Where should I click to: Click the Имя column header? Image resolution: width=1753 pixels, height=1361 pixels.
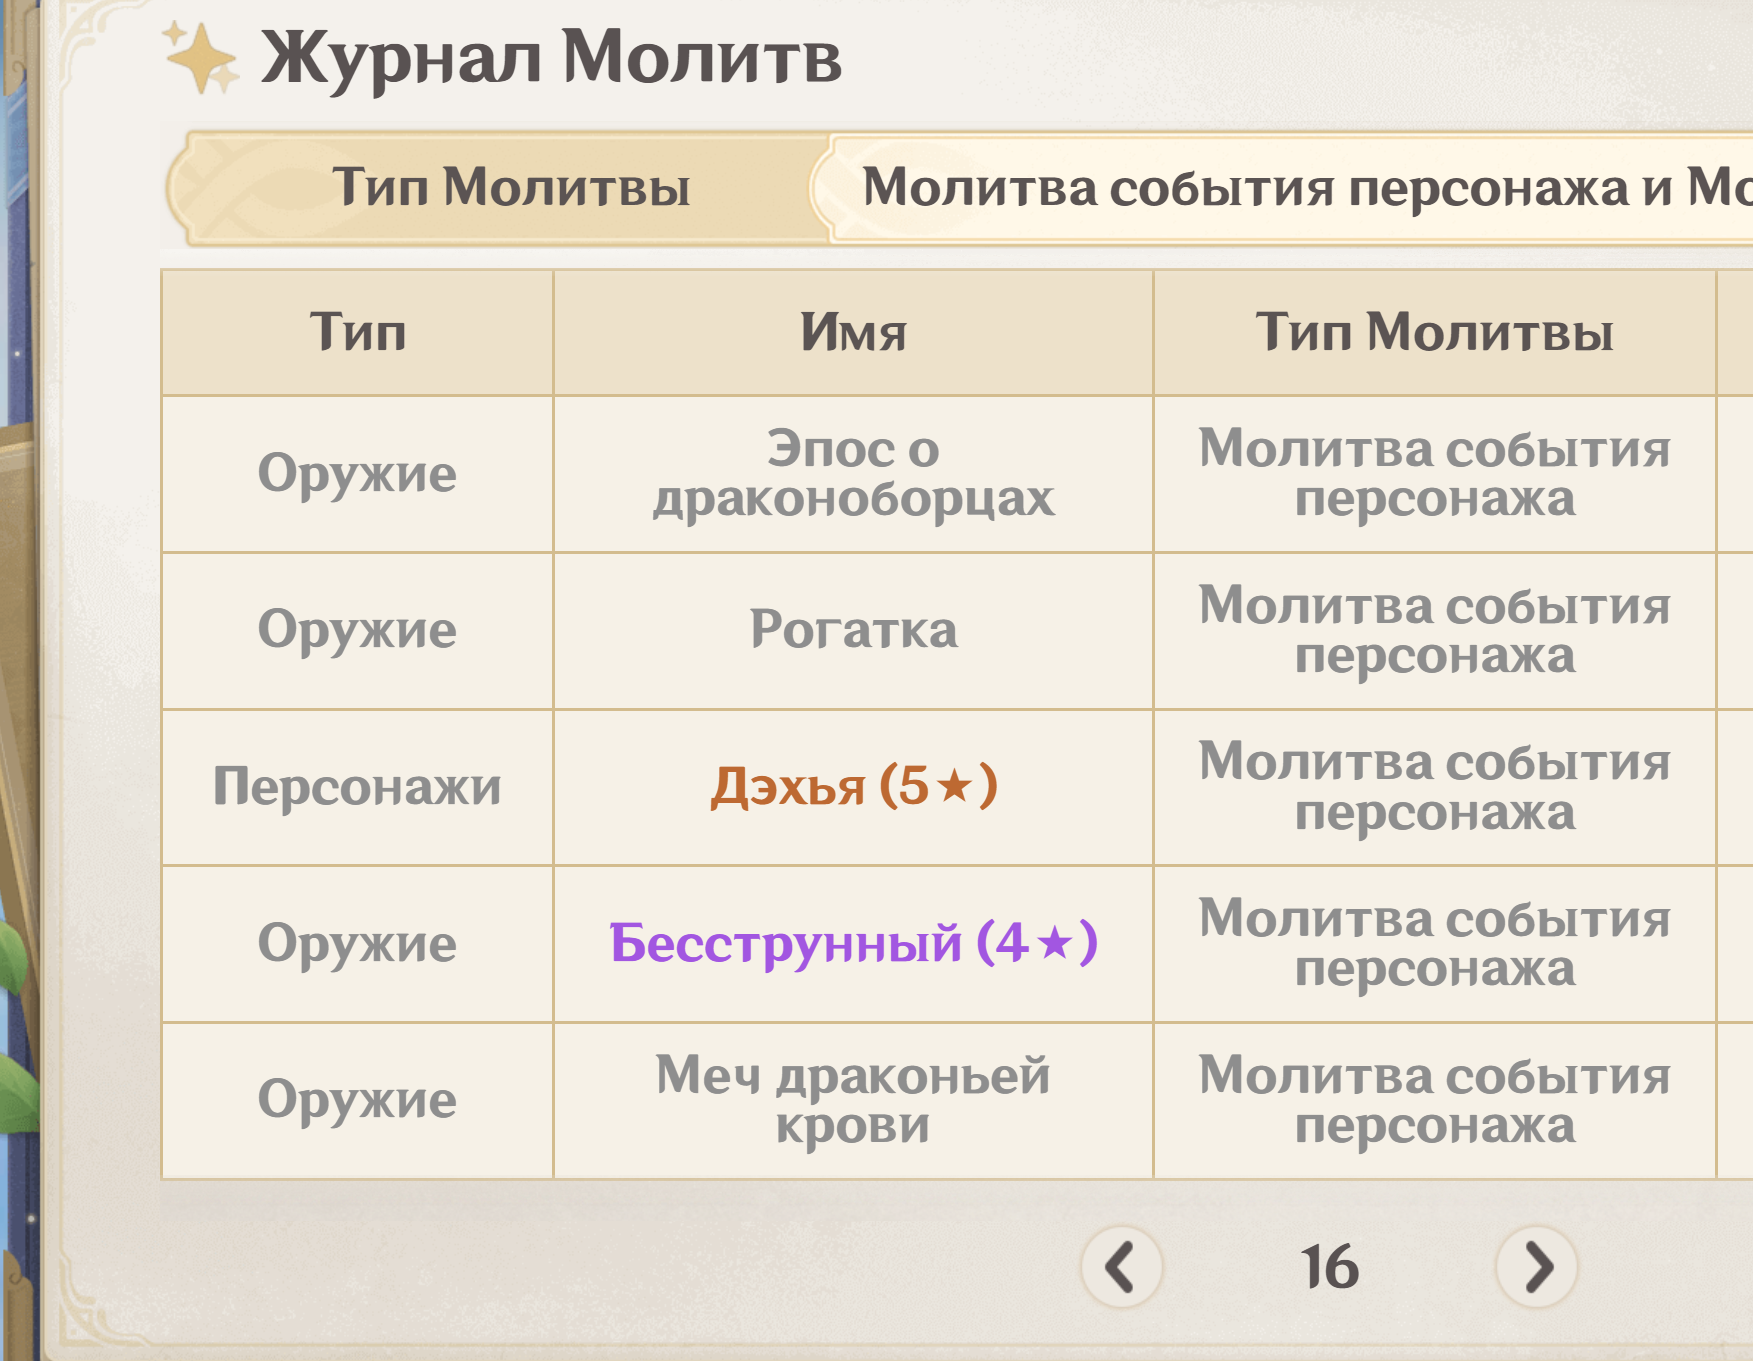(853, 332)
